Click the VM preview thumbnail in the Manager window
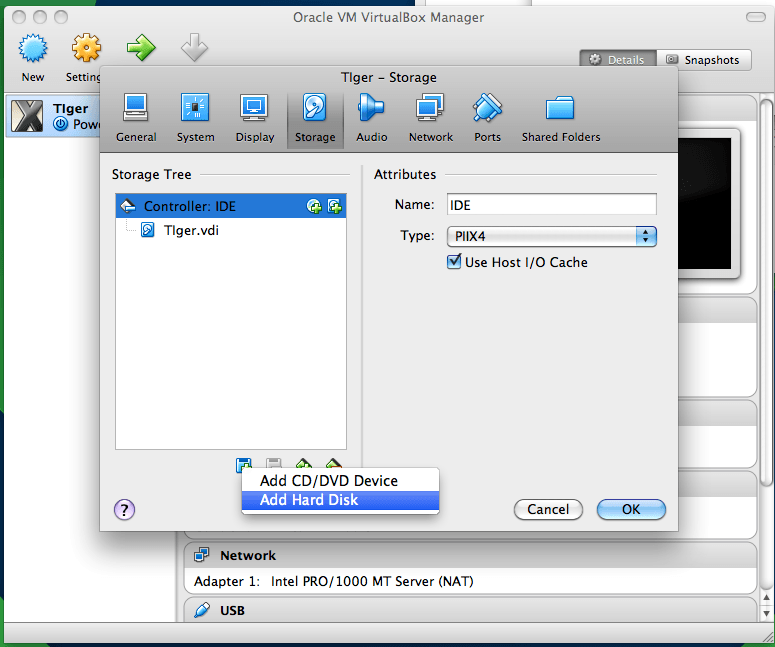Viewport: 775px width, 647px height. click(x=704, y=203)
